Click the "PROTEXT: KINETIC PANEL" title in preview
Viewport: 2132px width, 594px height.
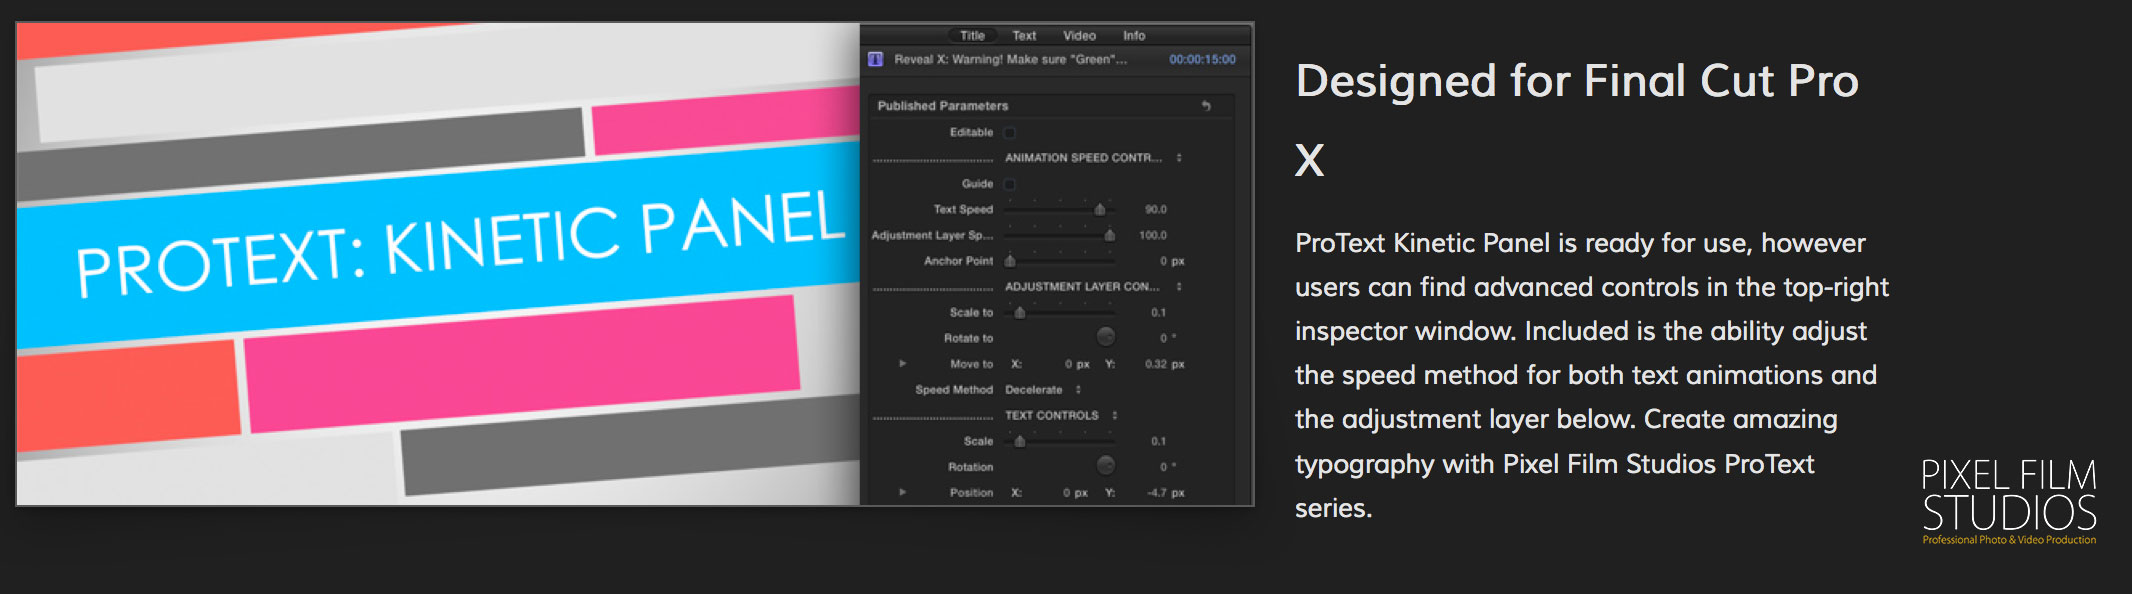461,245
